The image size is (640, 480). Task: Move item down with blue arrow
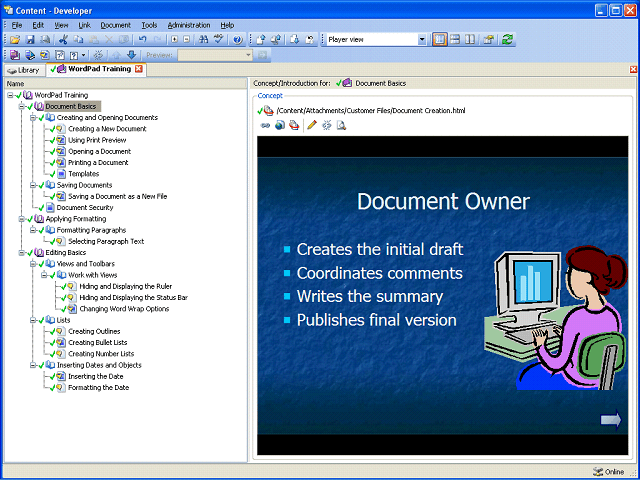pos(131,55)
